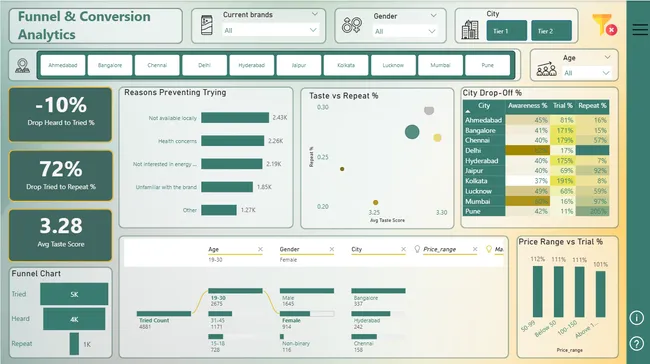The image size is (650, 364).
Task: Select the Kolkata city slicer
Action: pos(346,65)
